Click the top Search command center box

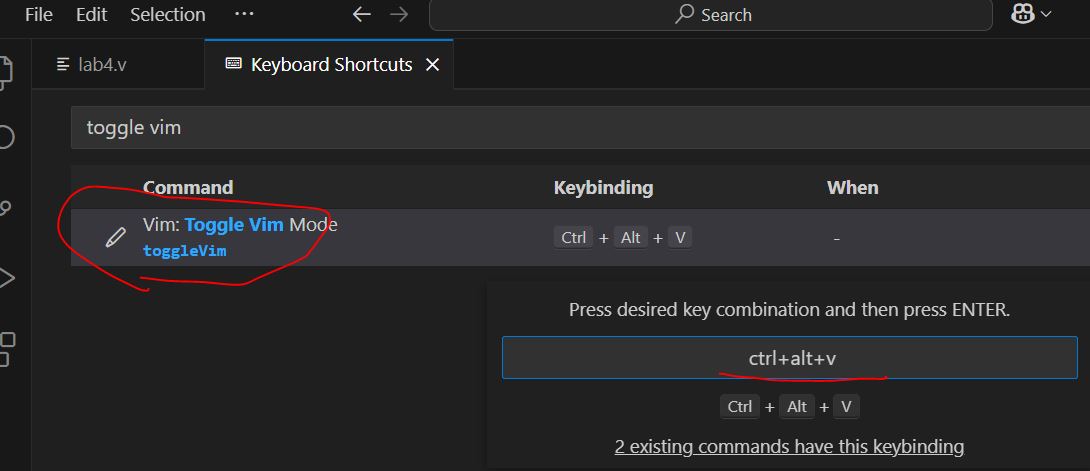pyautogui.click(x=712, y=14)
